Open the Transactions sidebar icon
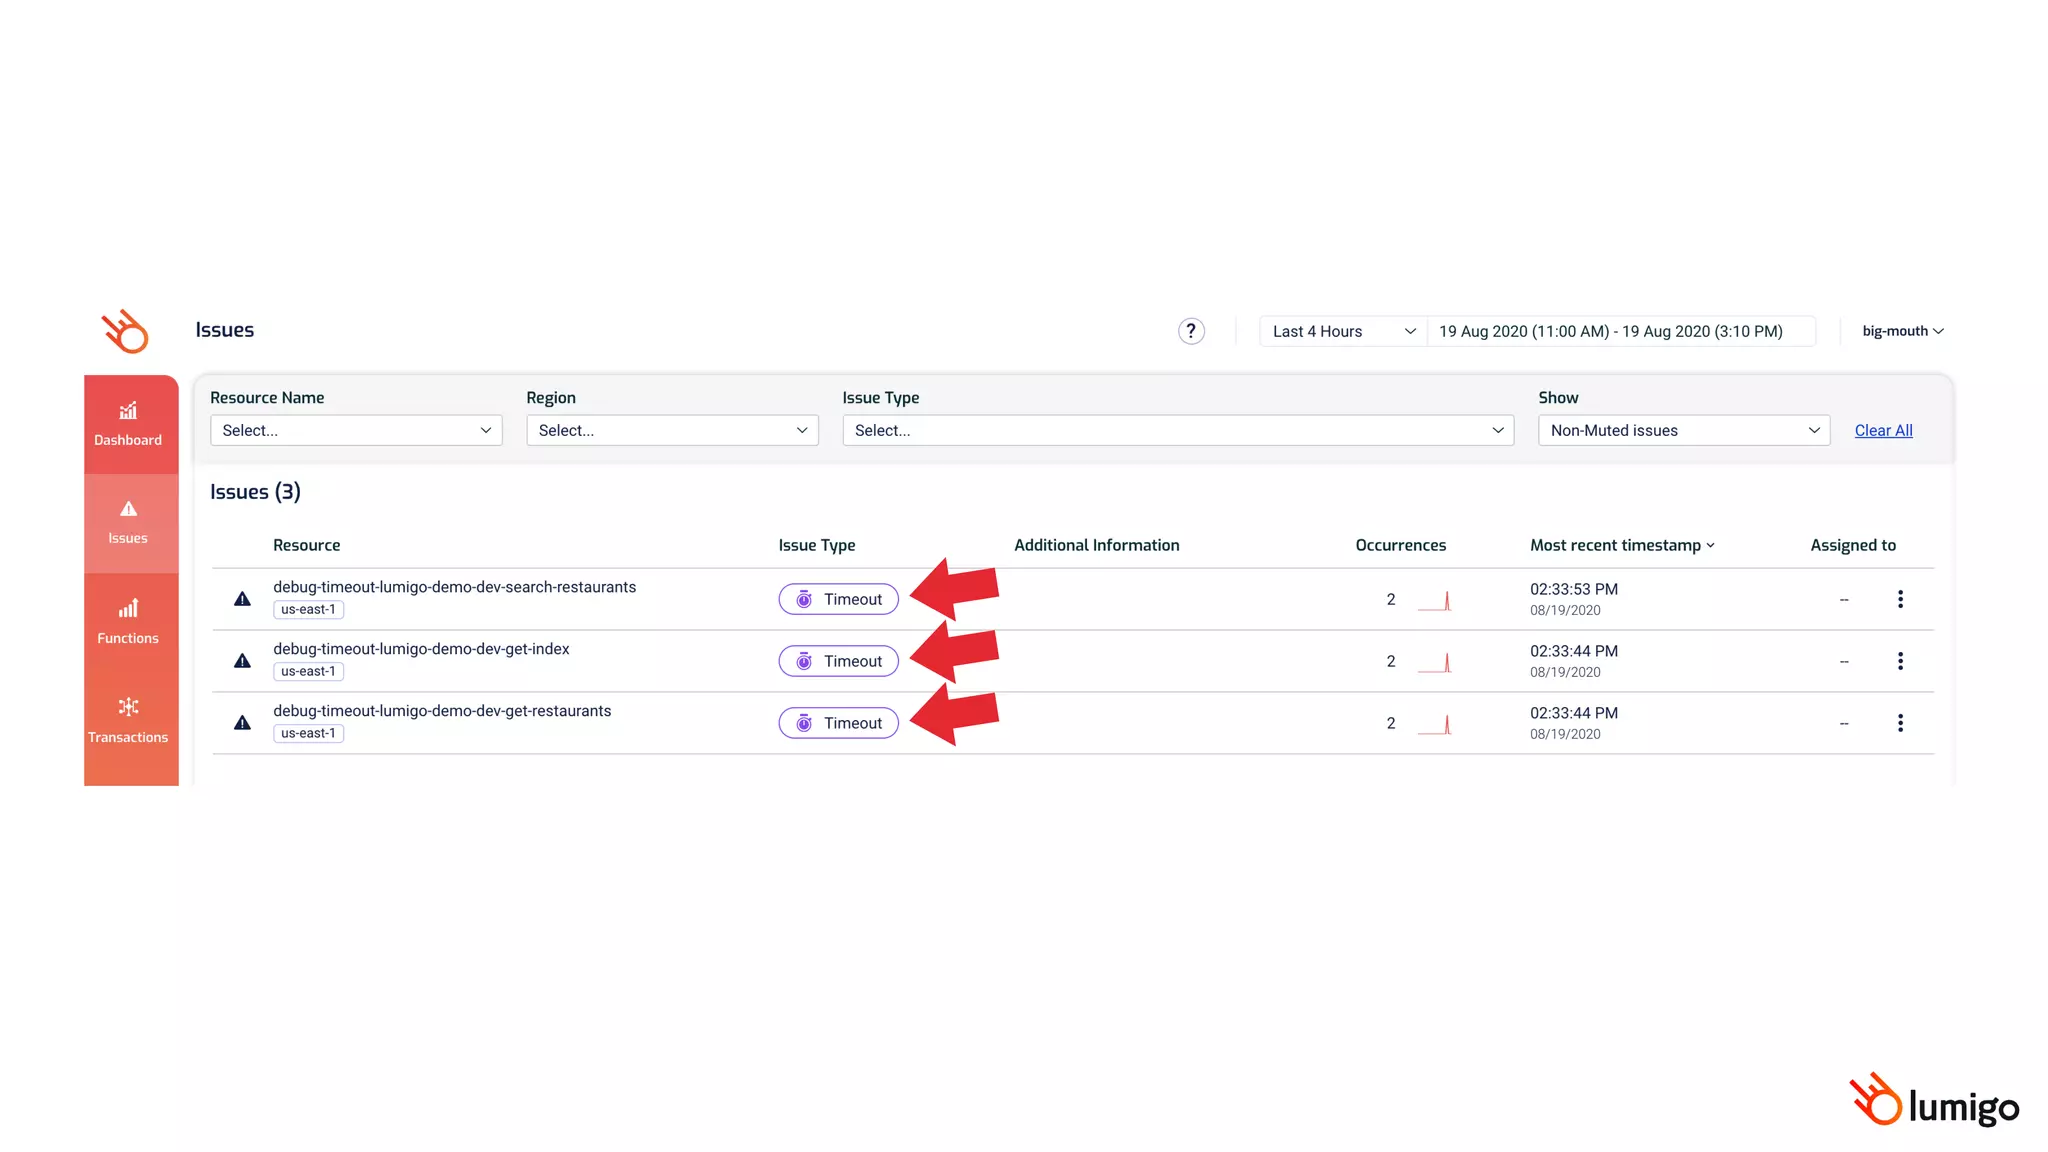2048x1152 pixels. [x=128, y=721]
